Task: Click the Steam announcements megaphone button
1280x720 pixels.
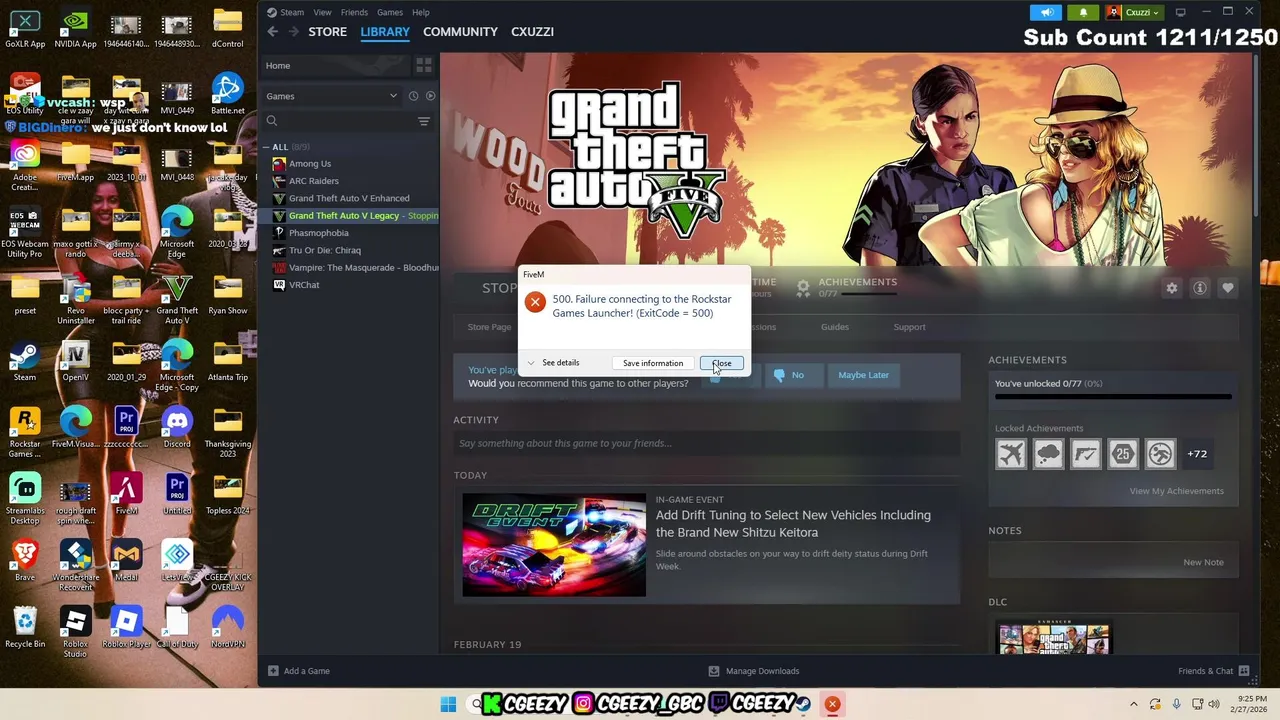Action: pos(1046,12)
